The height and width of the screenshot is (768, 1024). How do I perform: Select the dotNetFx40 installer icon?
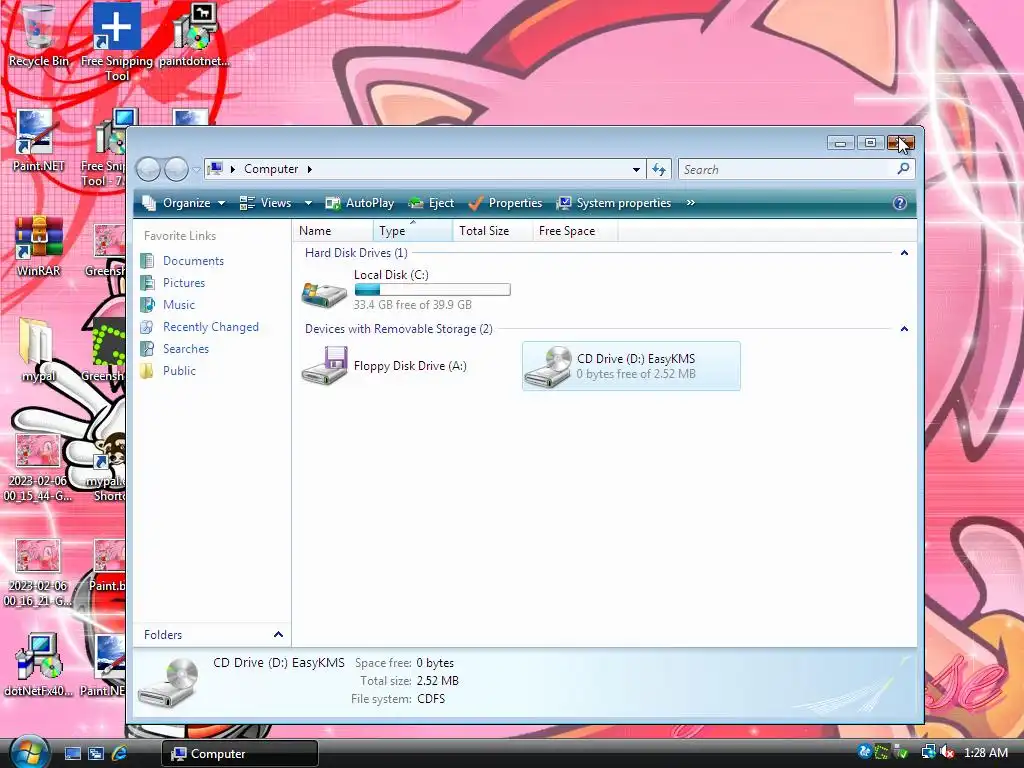38,665
